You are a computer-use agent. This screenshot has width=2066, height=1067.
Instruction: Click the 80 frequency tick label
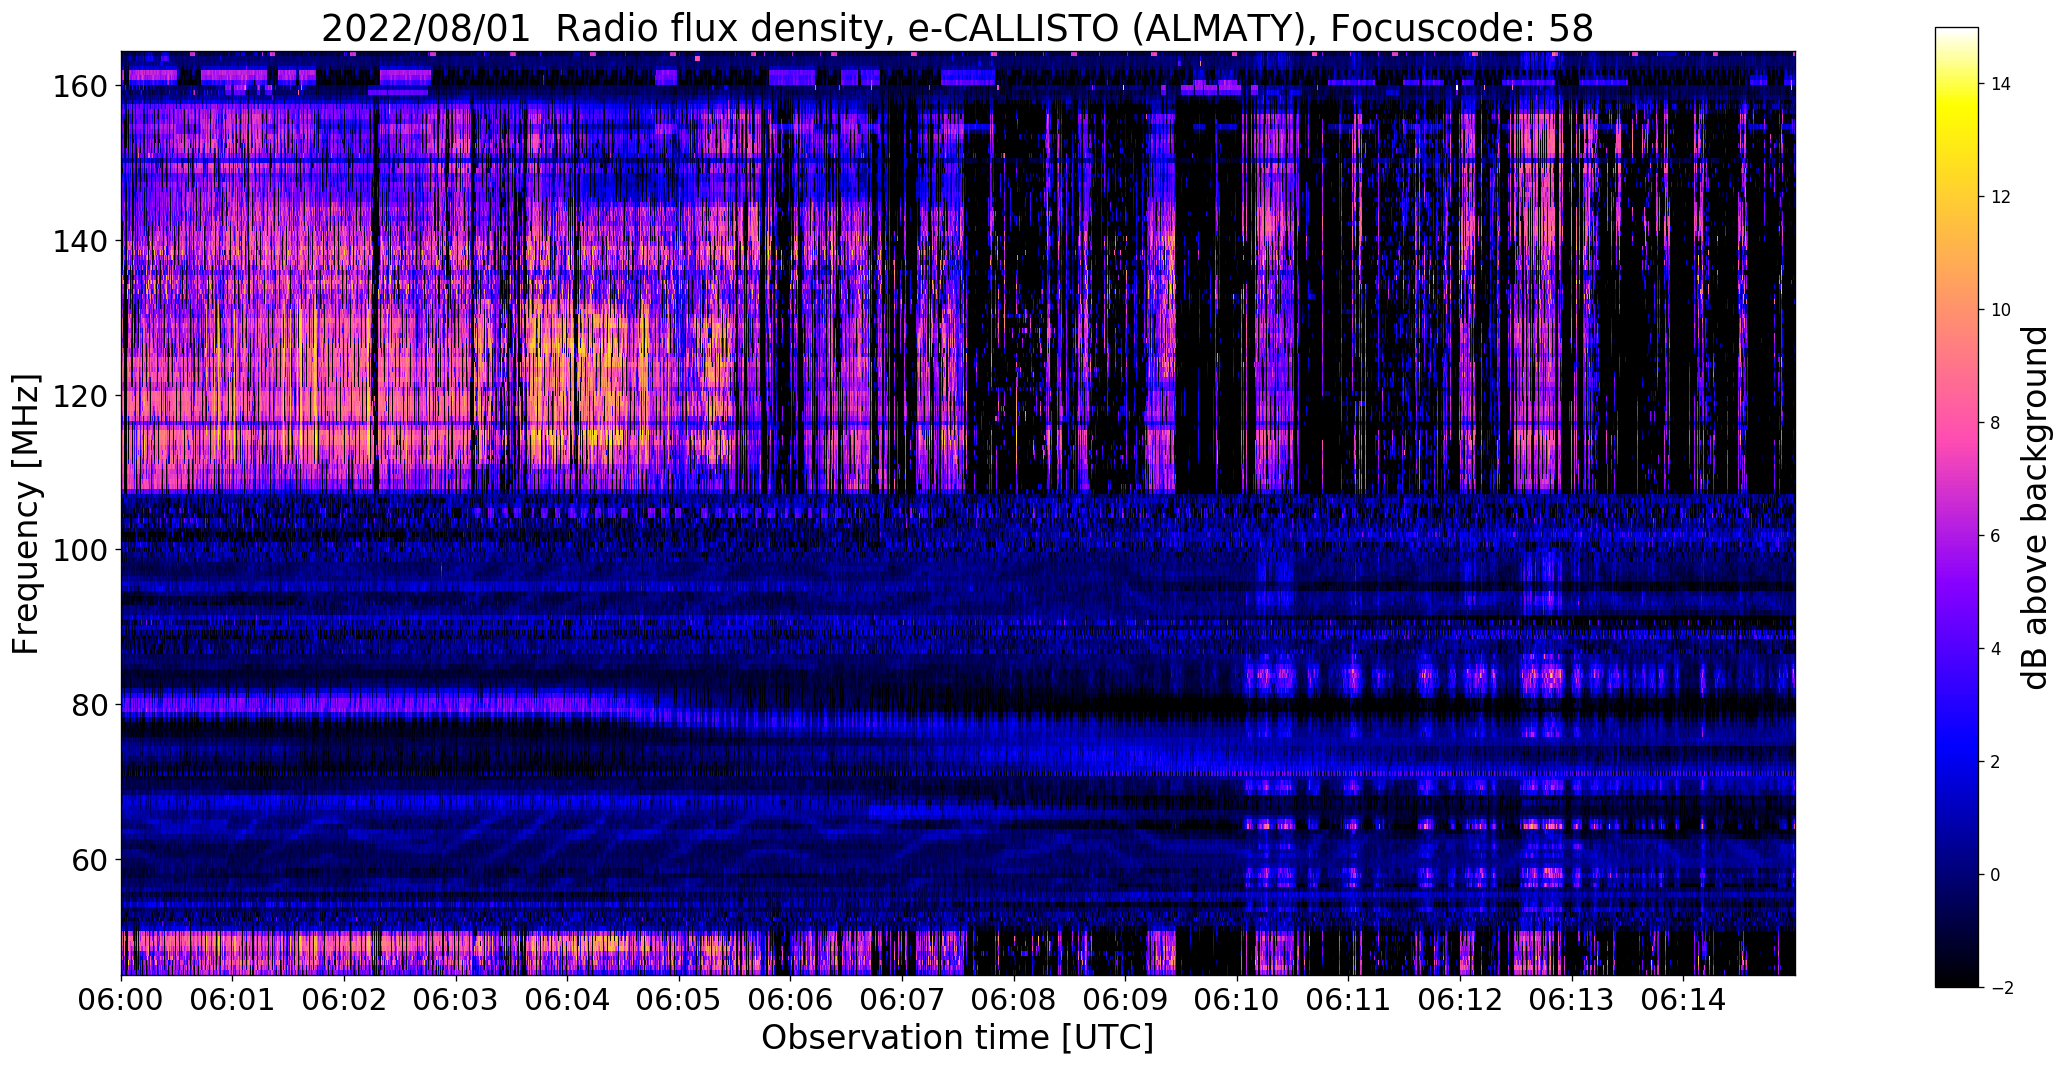(89, 705)
